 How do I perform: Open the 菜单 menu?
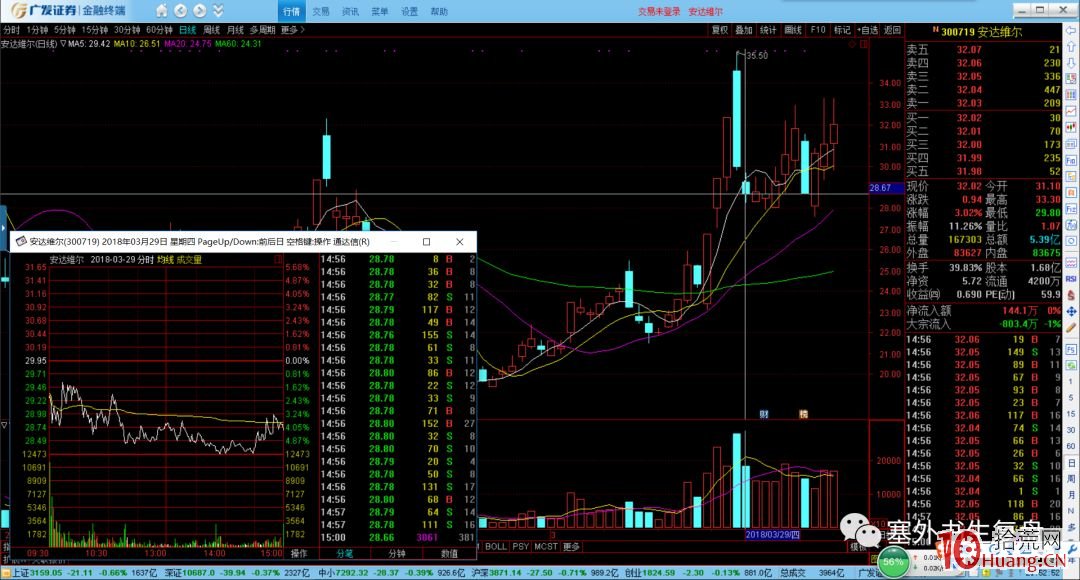click(x=380, y=12)
